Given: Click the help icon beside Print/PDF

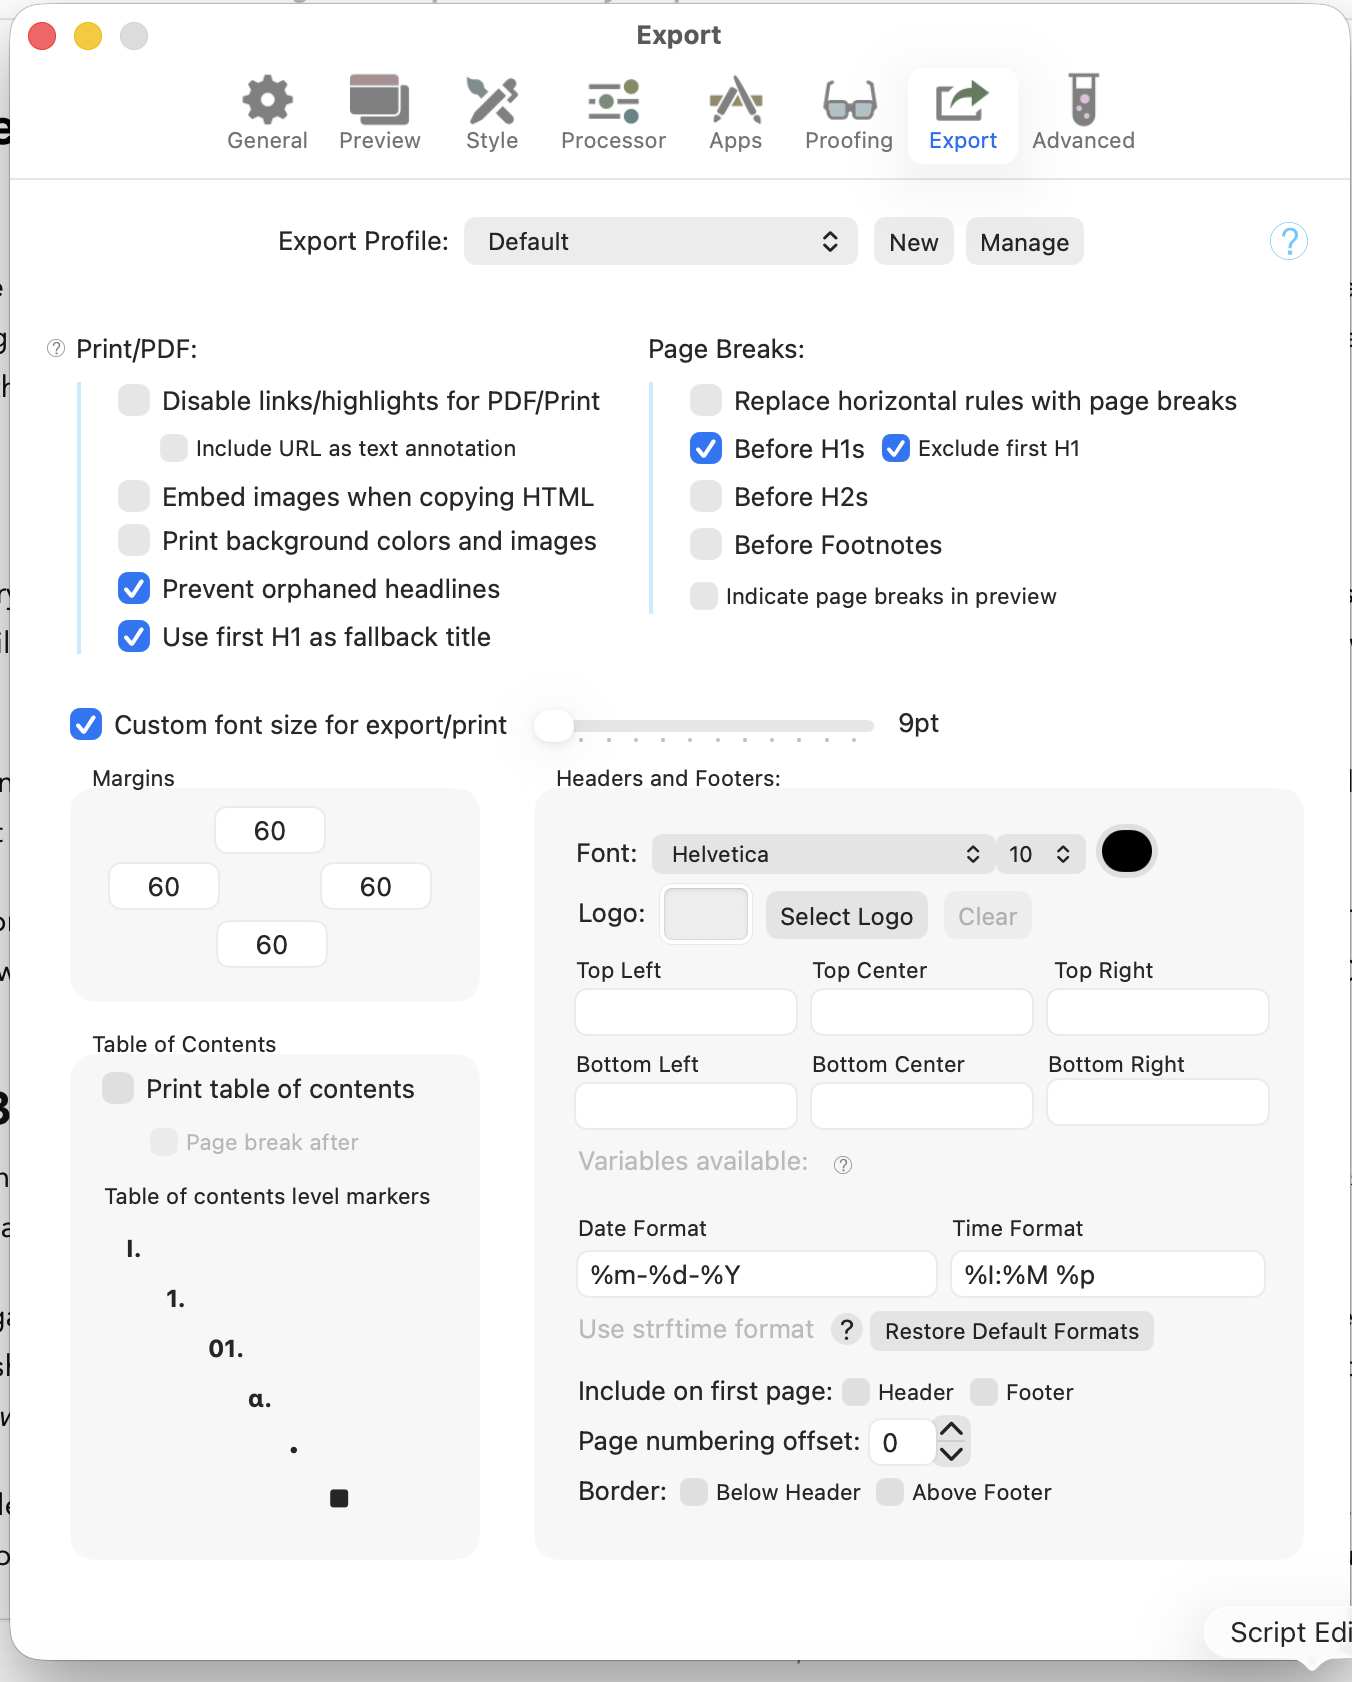Looking at the screenshot, I should [56, 348].
